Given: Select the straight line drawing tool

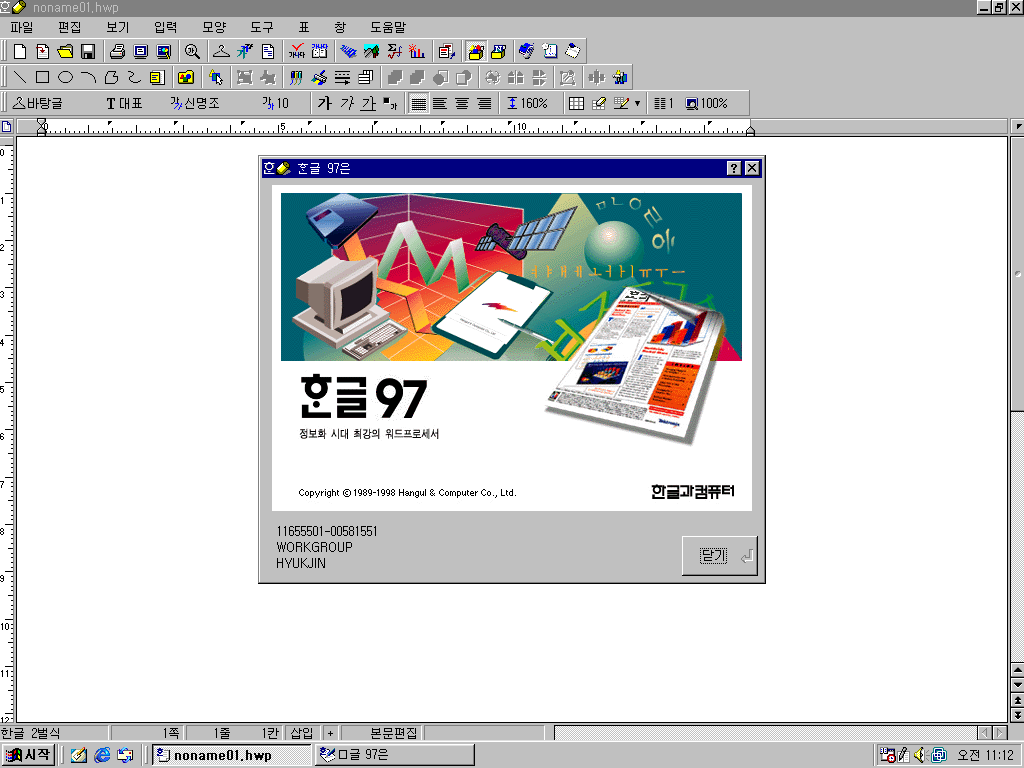Looking at the screenshot, I should [x=20, y=78].
